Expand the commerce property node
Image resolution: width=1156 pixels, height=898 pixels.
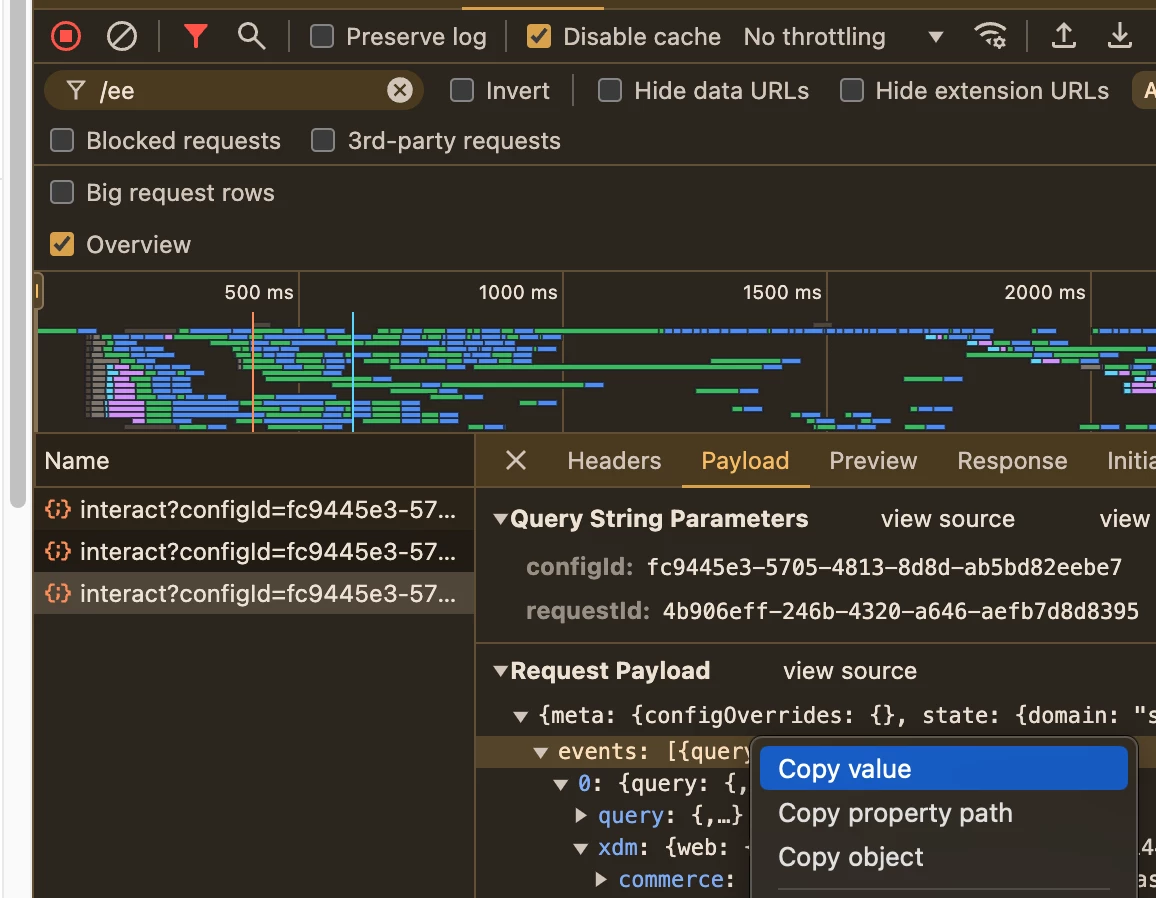pos(601,880)
